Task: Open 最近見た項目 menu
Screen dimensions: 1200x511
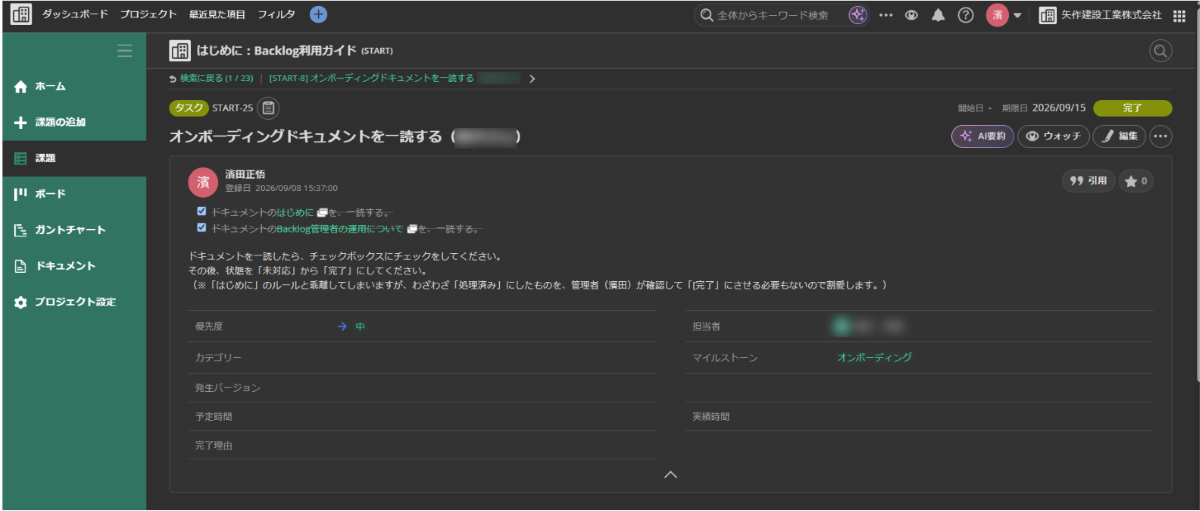Action: point(217,15)
